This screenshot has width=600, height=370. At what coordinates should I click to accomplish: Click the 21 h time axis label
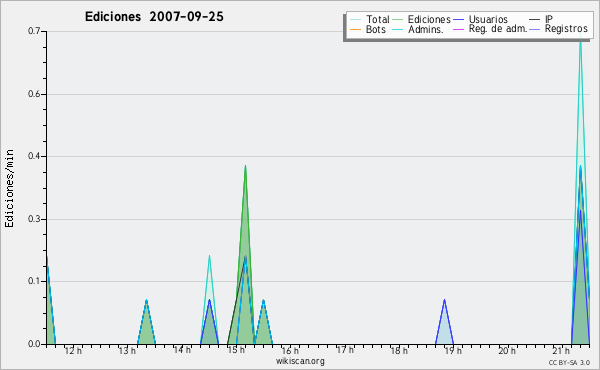pos(561,350)
